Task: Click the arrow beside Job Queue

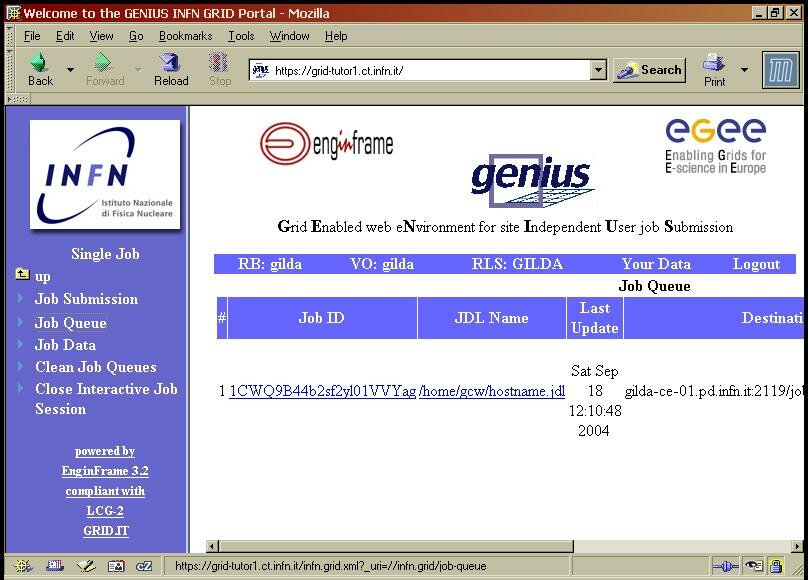Action: click(x=20, y=322)
